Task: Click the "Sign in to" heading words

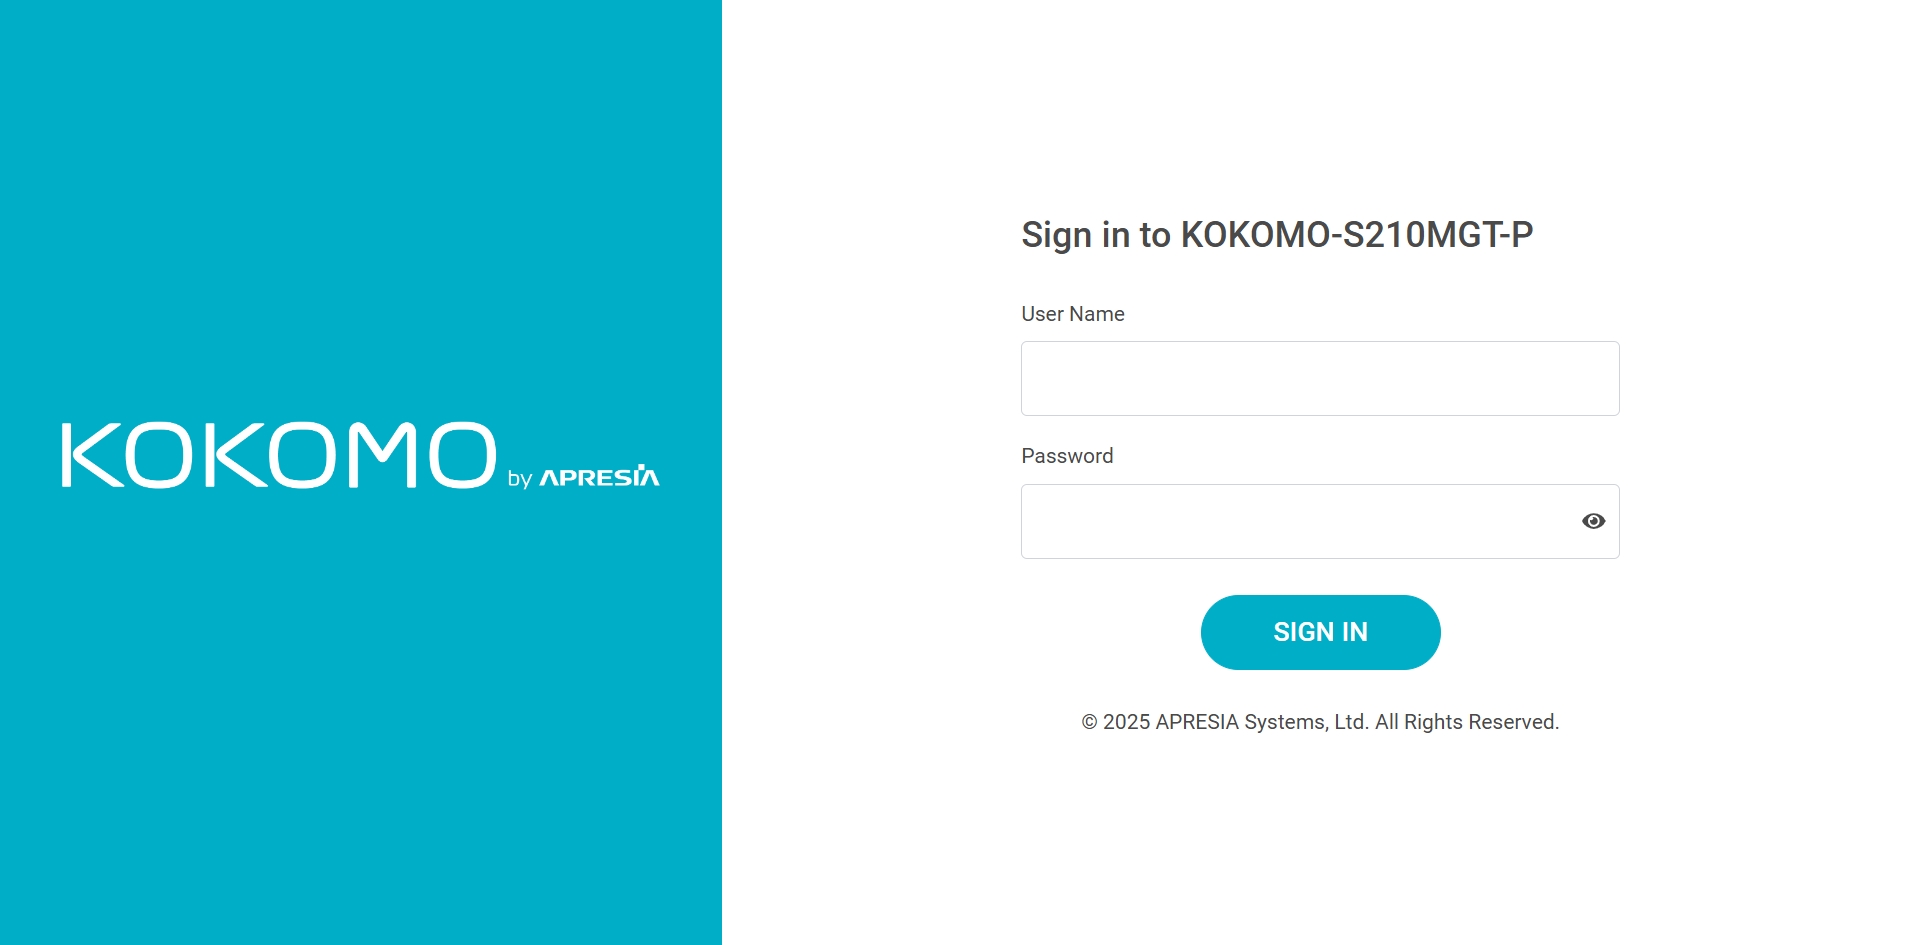Action: click(1095, 235)
